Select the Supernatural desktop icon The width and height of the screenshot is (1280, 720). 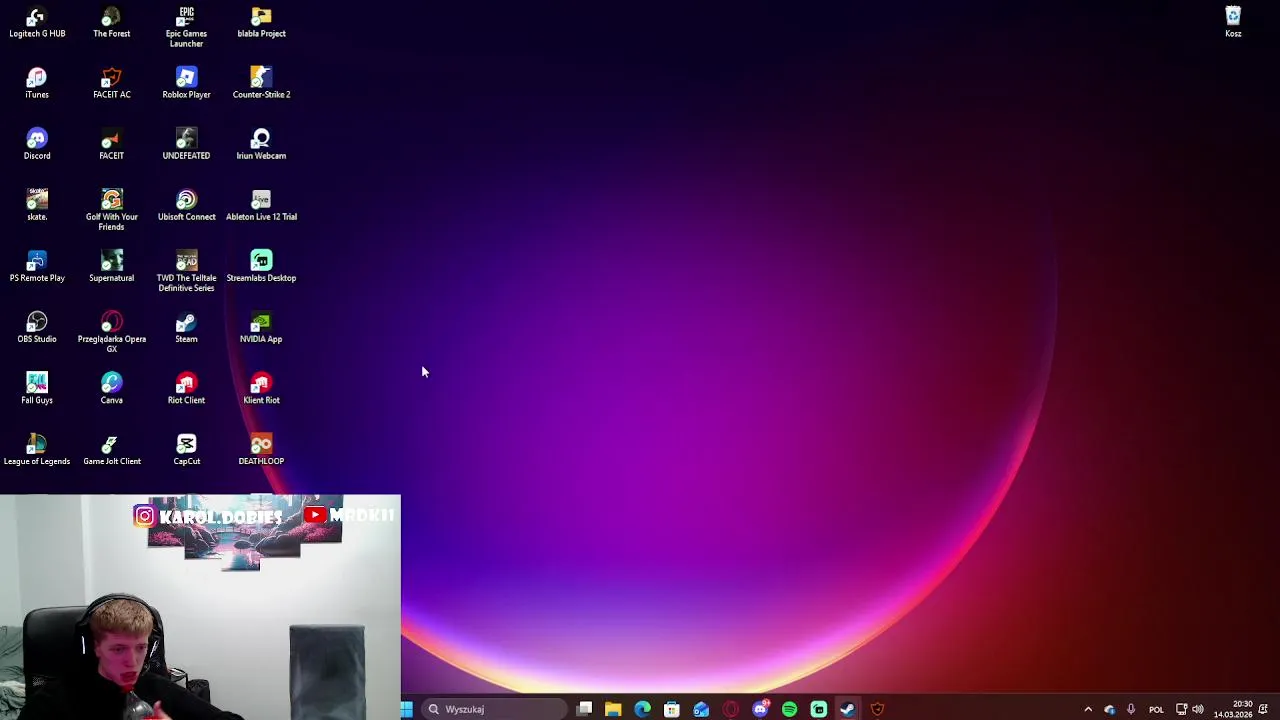click(x=111, y=267)
